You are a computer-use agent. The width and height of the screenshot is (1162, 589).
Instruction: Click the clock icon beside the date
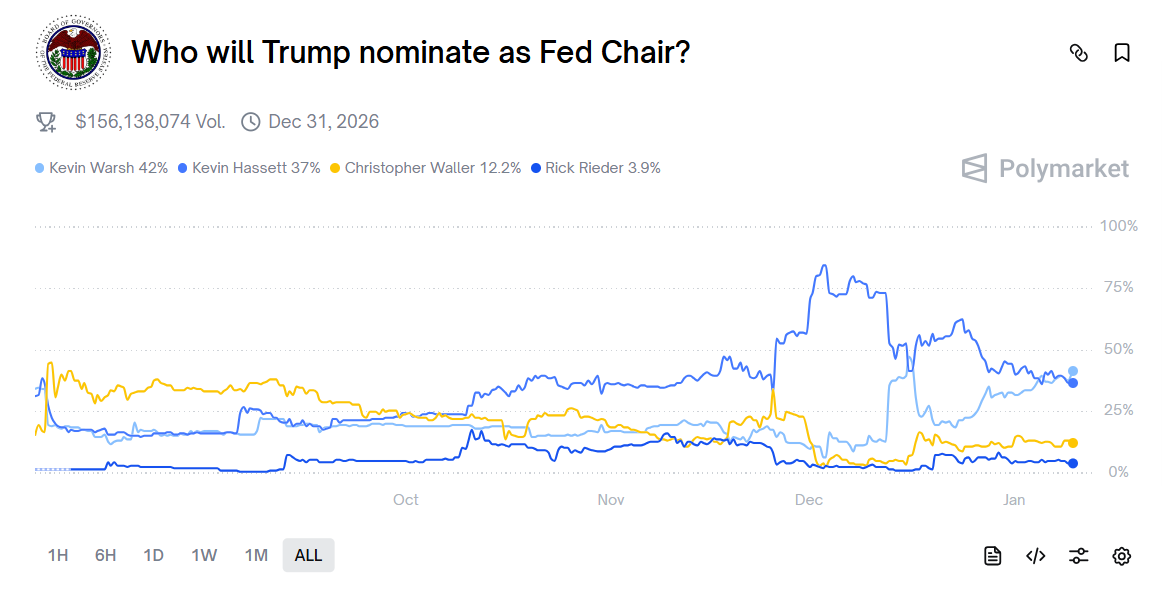tap(250, 121)
